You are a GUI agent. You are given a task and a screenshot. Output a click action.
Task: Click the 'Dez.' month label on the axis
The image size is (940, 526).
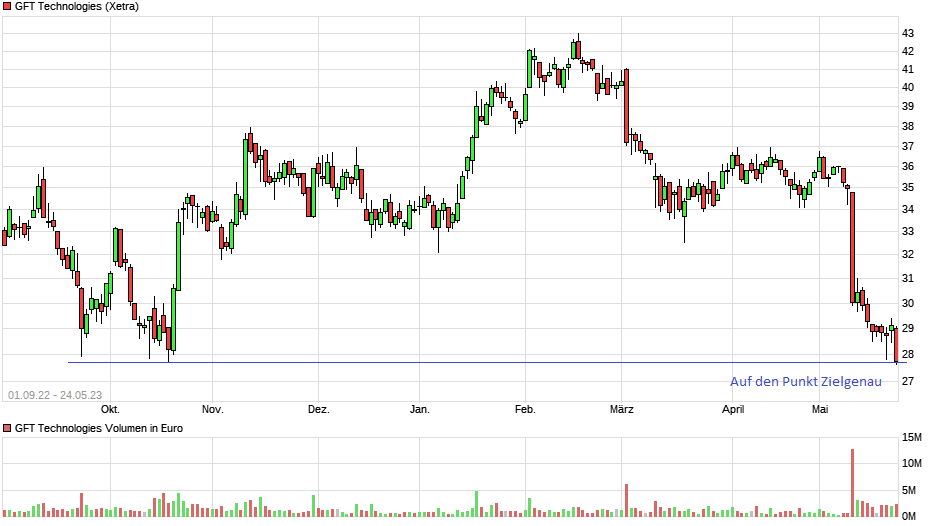point(319,410)
